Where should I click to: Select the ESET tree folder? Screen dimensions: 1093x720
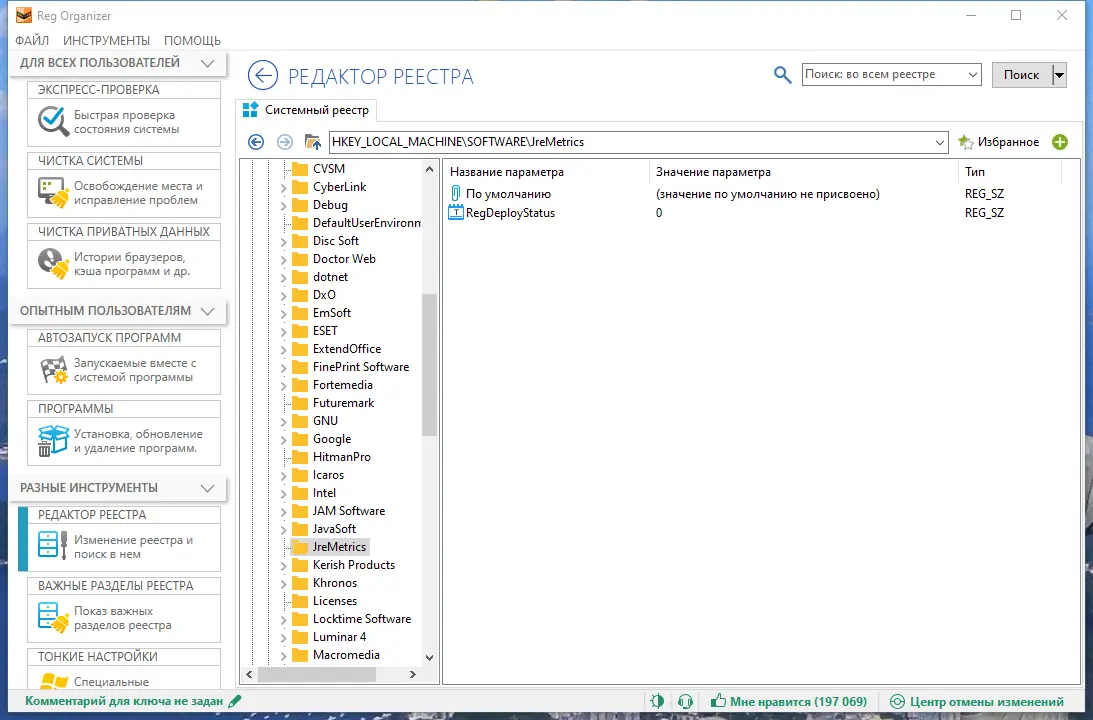325,330
